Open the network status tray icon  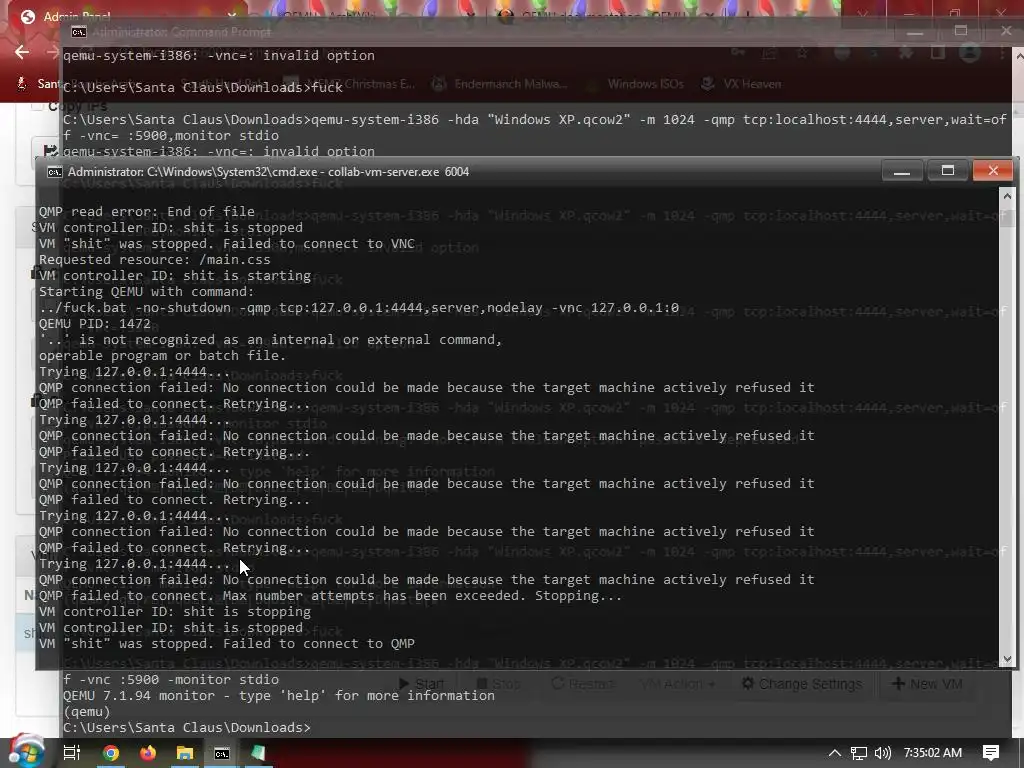tap(859, 753)
